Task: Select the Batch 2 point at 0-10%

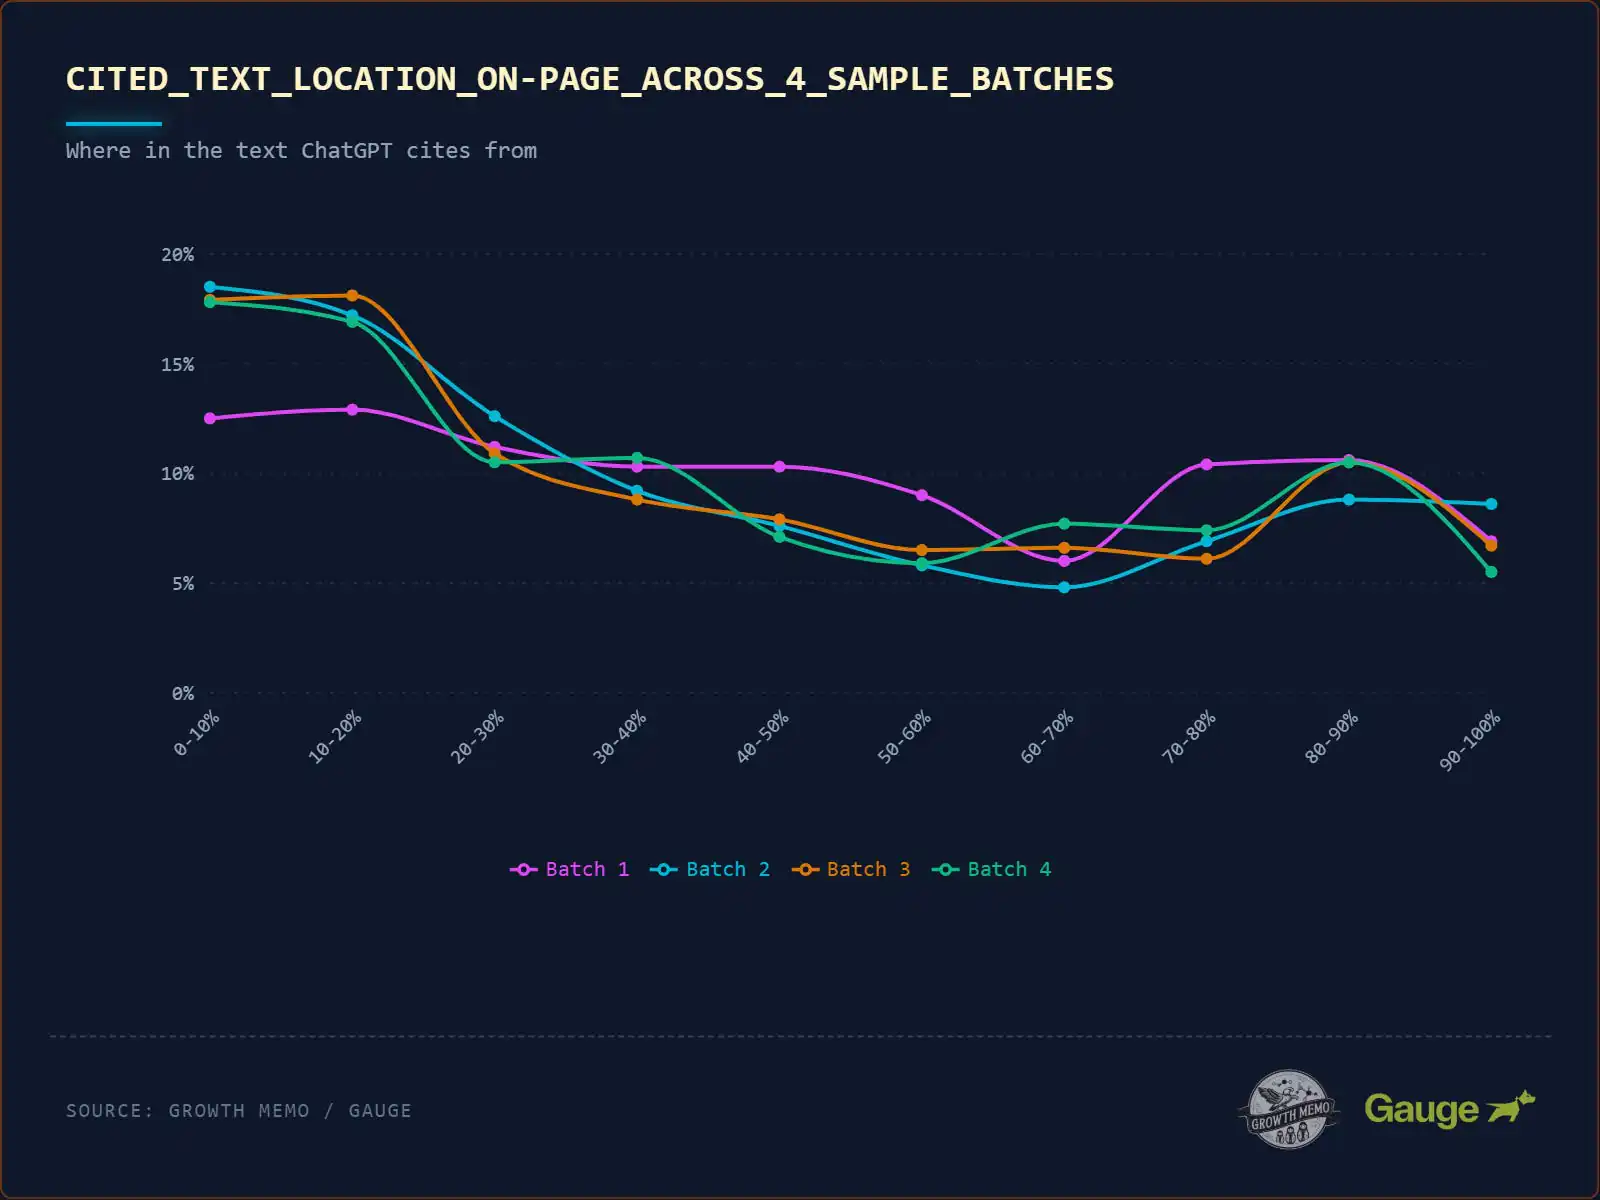Action: pos(210,287)
